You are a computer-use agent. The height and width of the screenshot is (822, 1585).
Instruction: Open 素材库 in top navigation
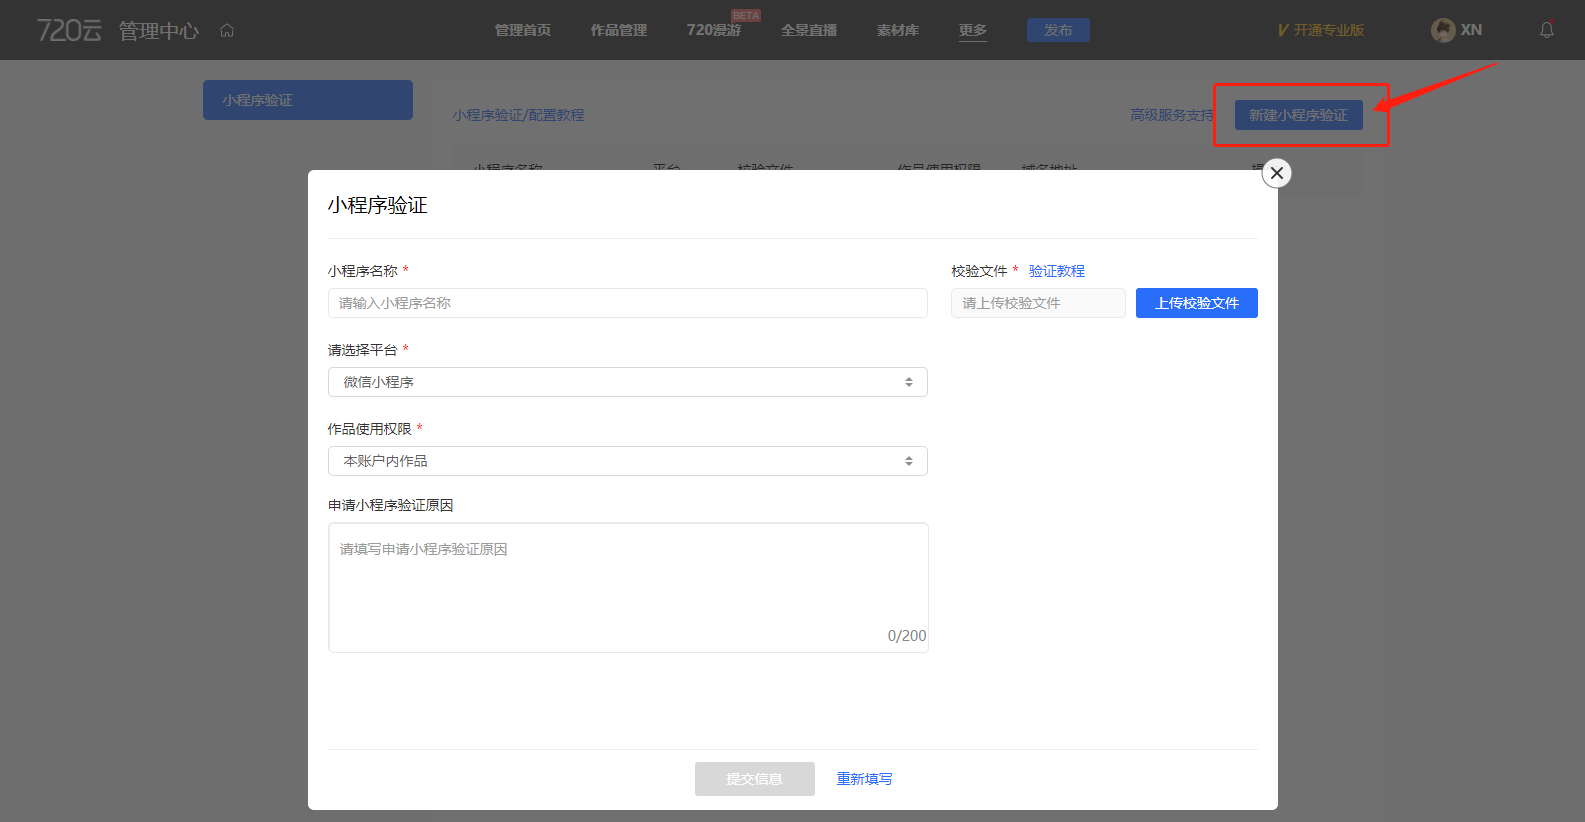click(897, 30)
